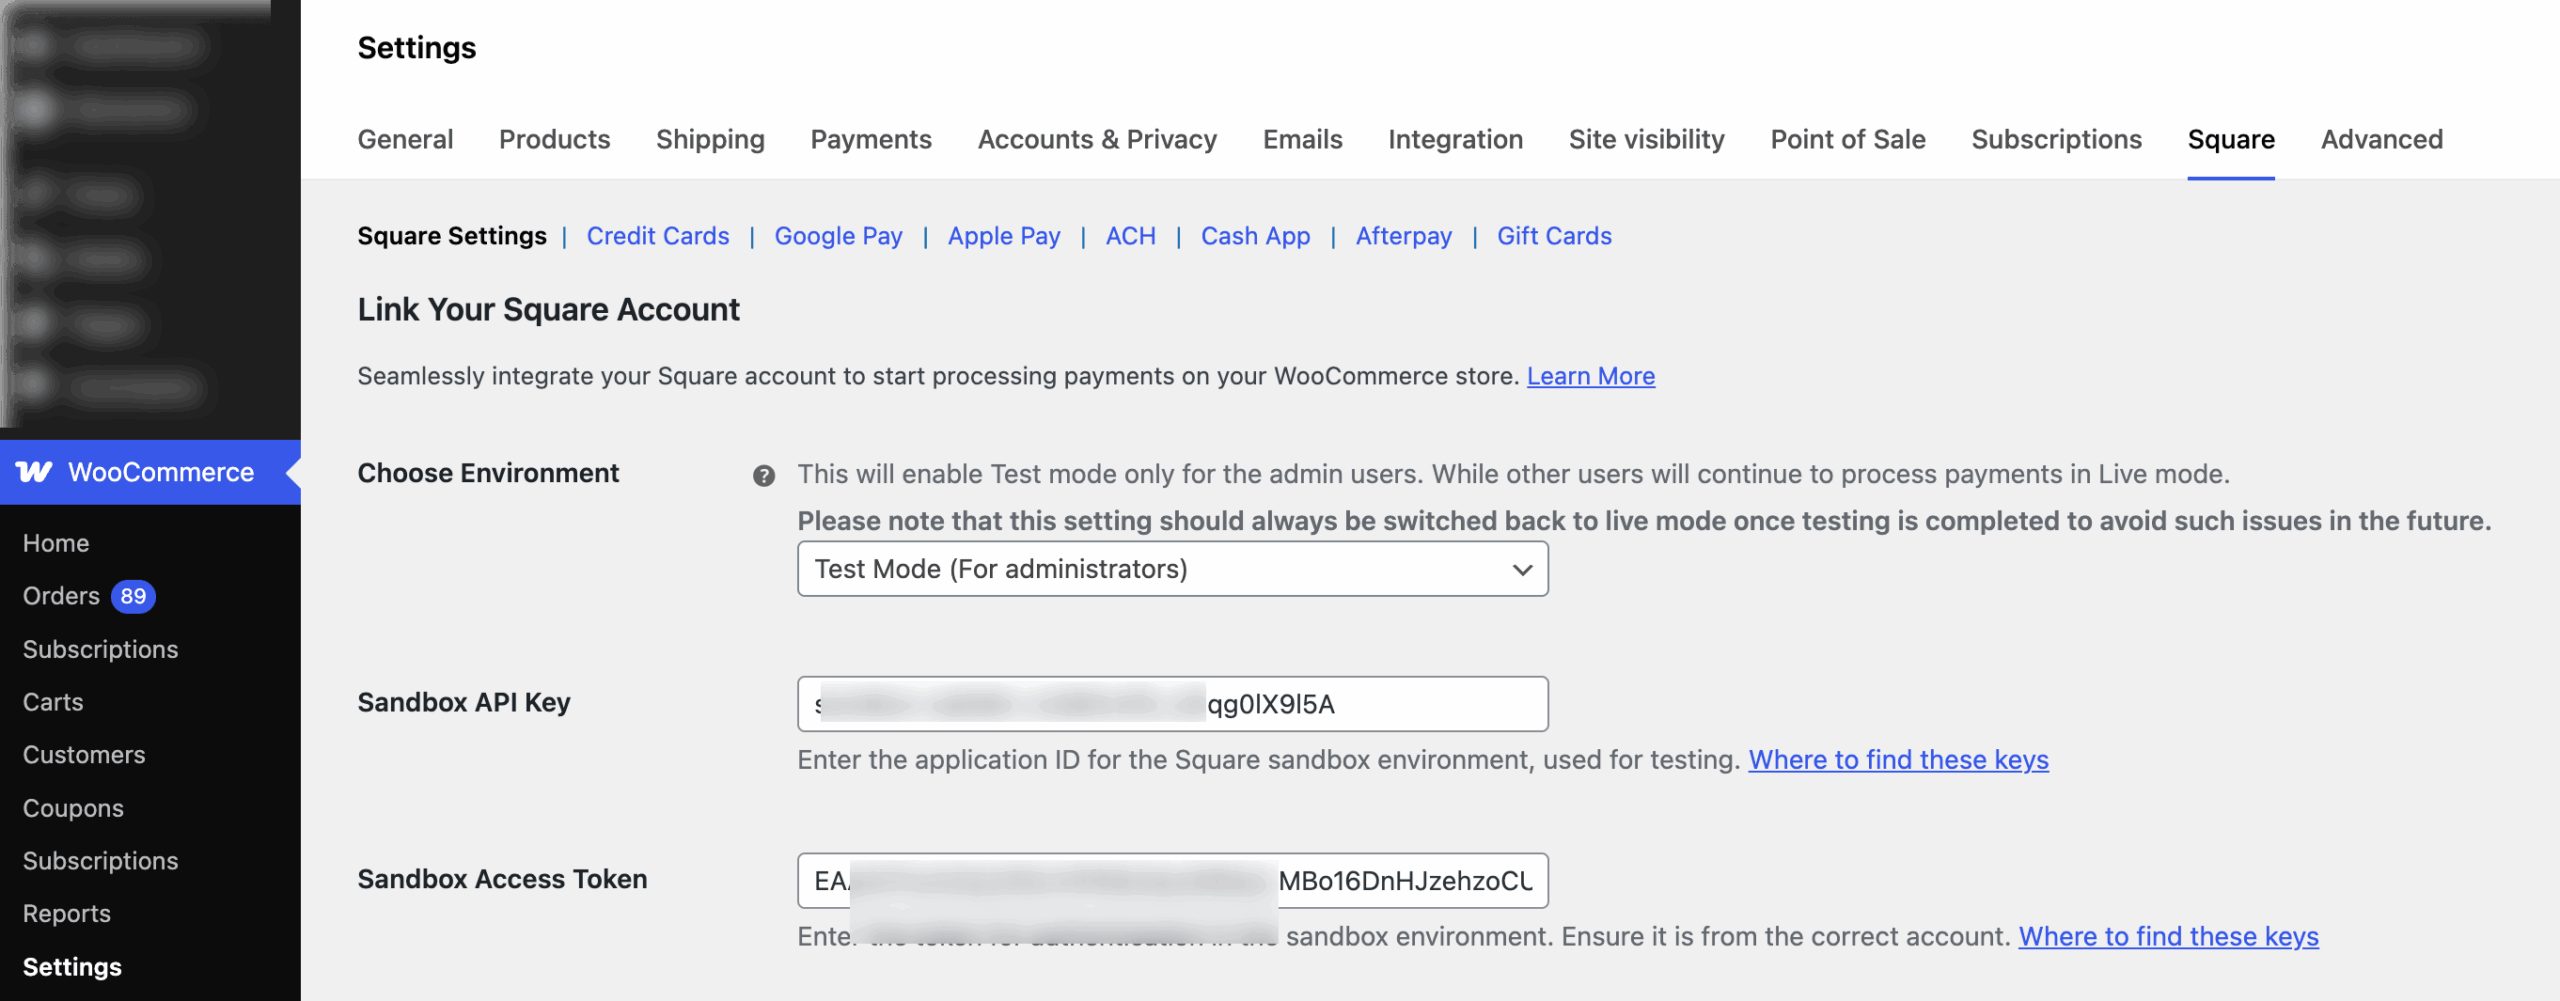
Task: Open the Carts page
Action: (x=53, y=702)
